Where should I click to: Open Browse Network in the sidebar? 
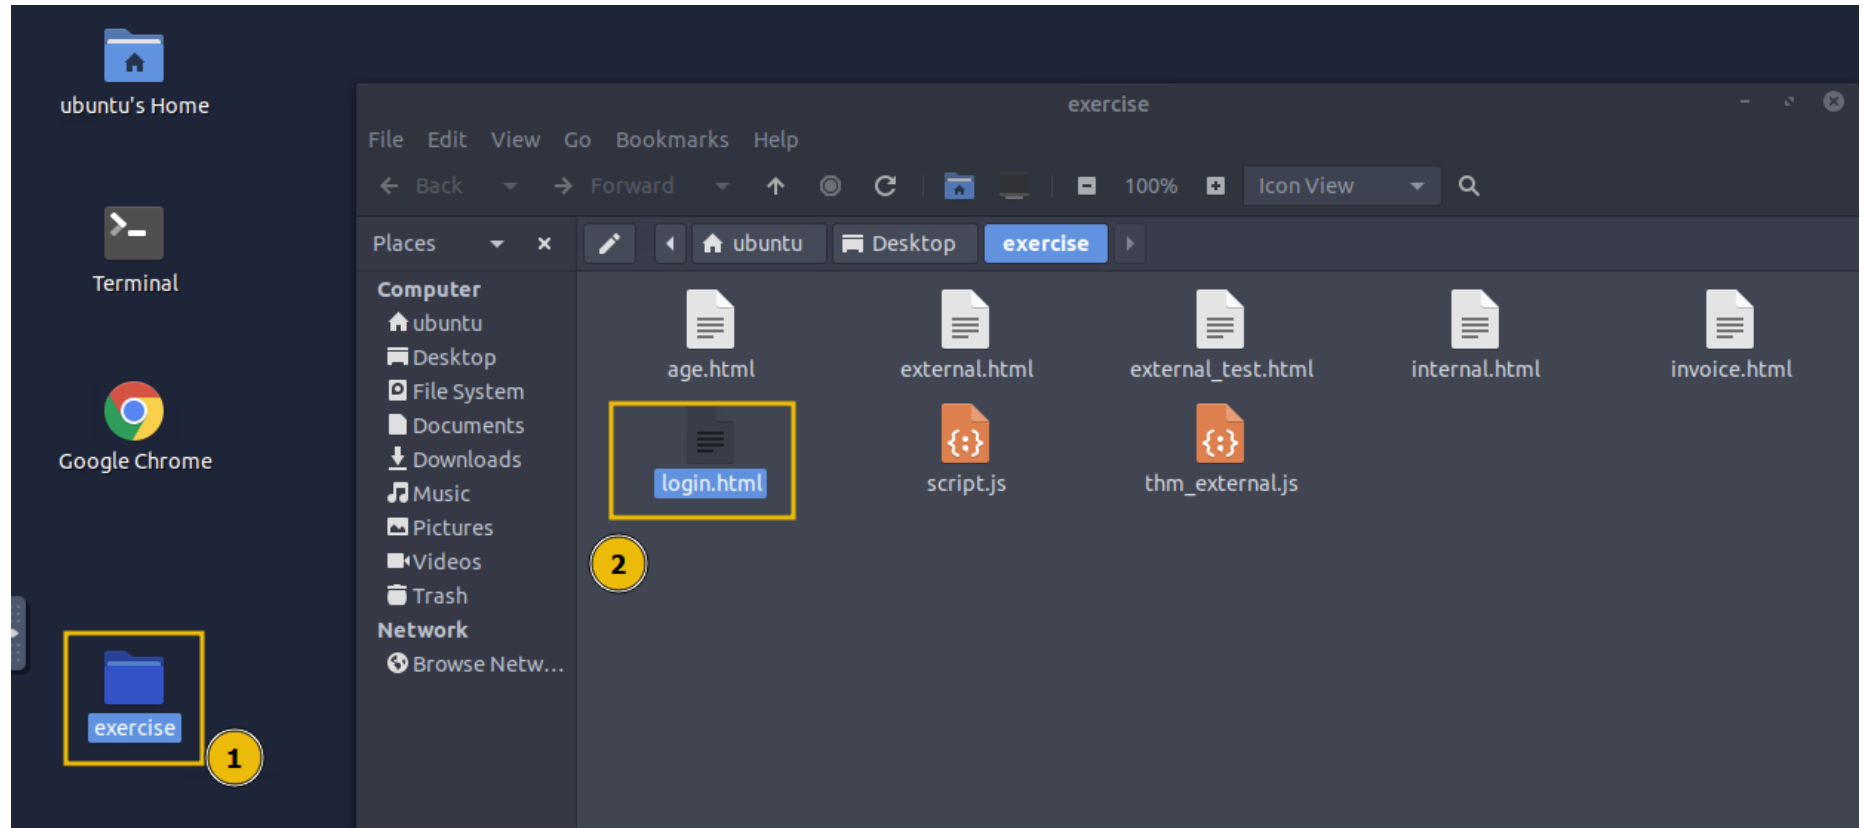tap(476, 664)
